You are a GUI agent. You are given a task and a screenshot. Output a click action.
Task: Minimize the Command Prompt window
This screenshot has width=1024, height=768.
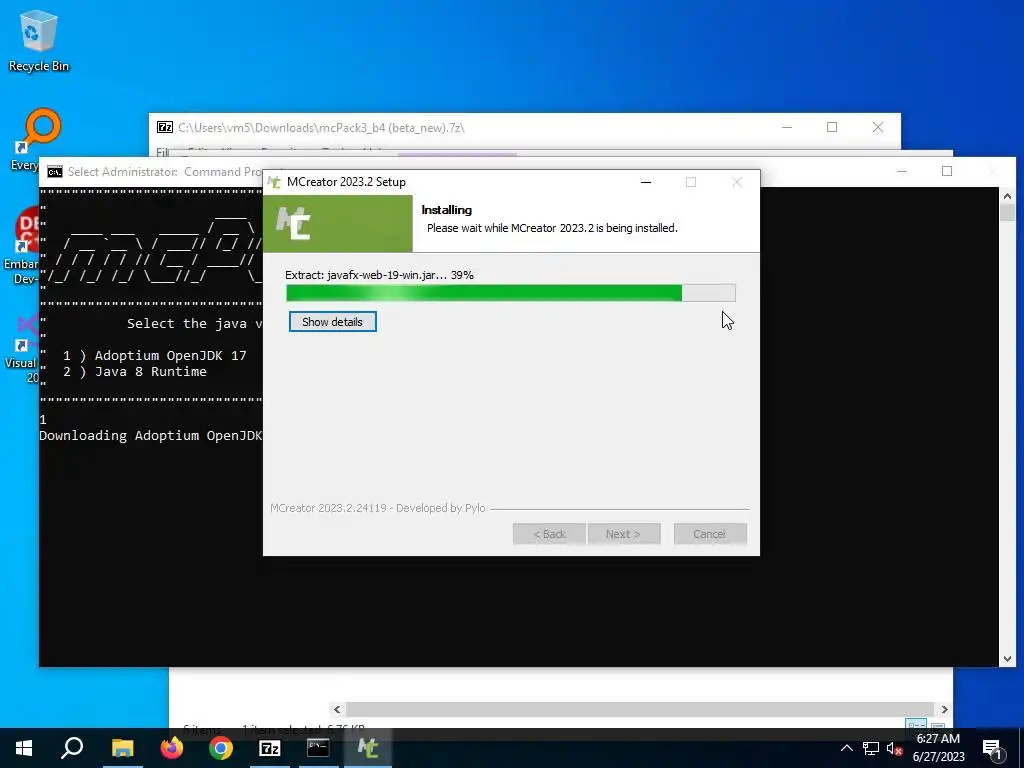902,171
